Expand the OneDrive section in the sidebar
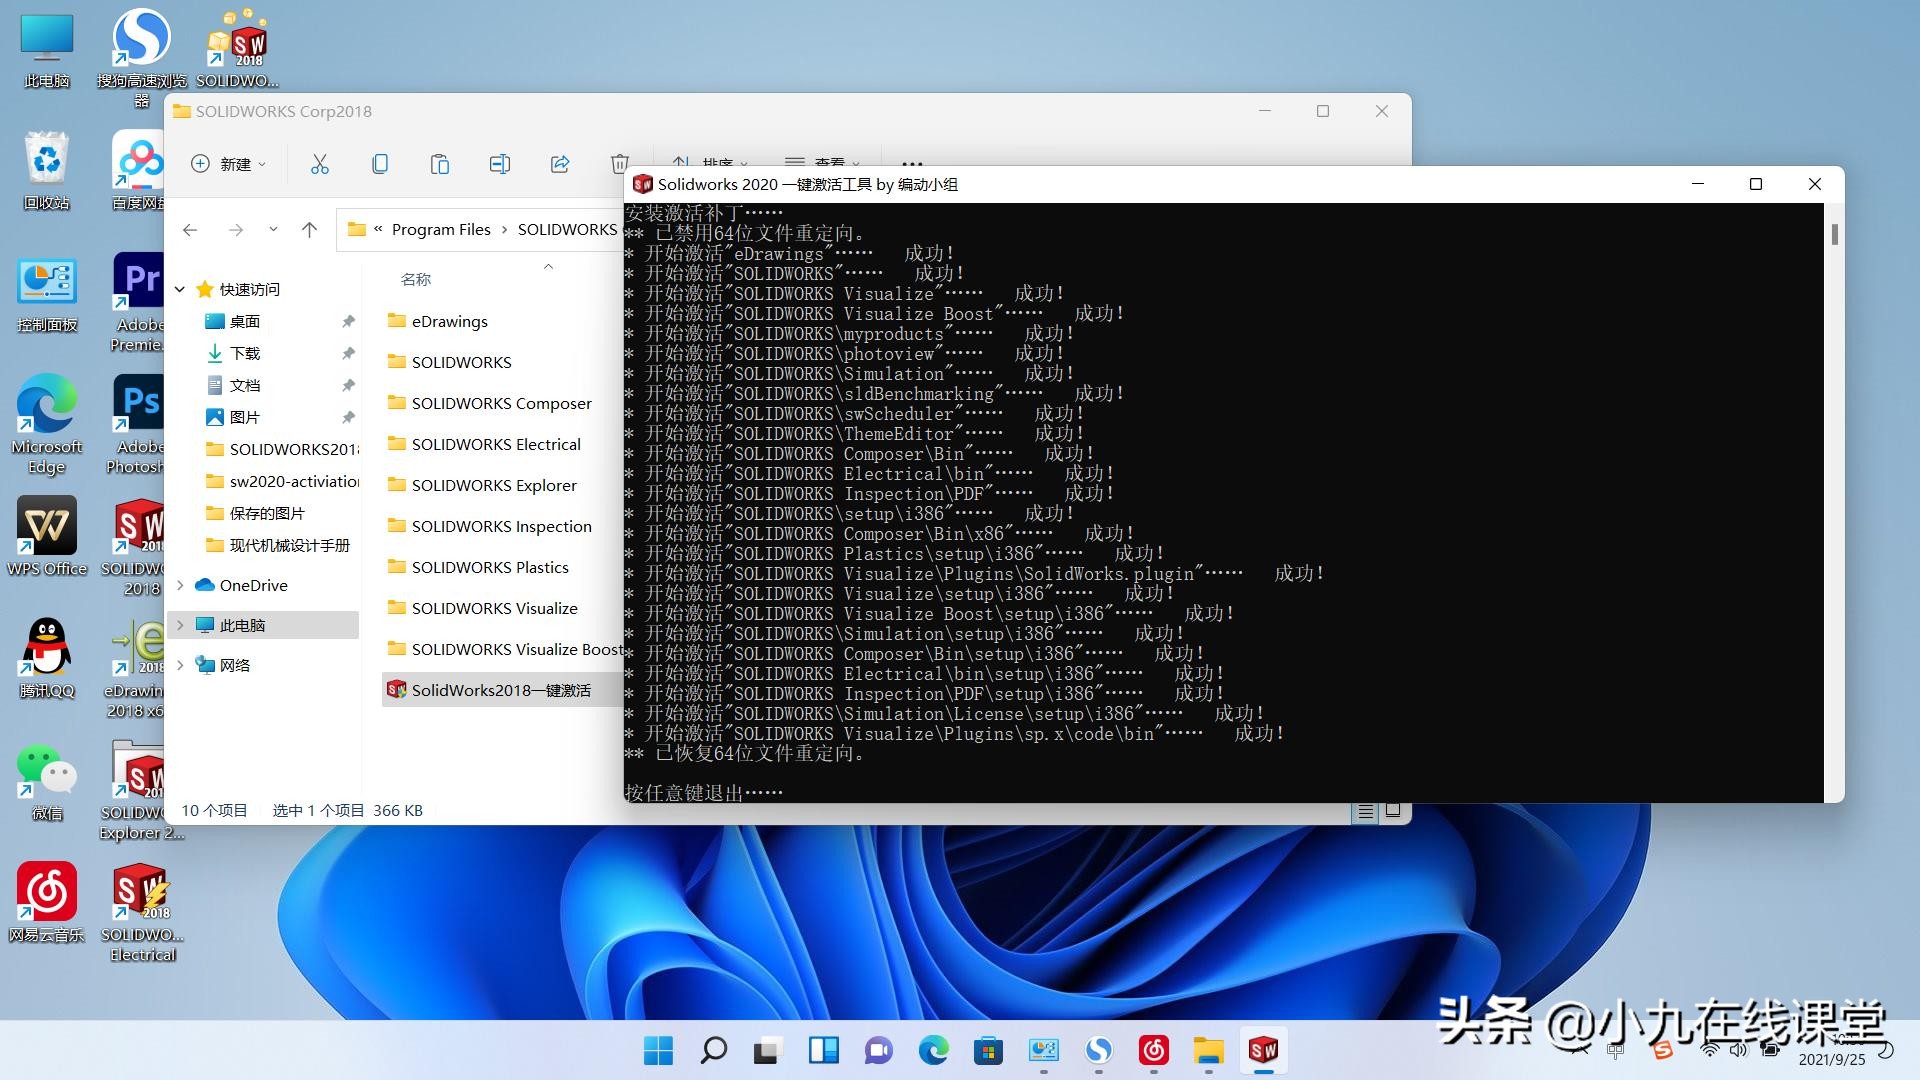Image resolution: width=1920 pixels, height=1080 pixels. (x=180, y=585)
